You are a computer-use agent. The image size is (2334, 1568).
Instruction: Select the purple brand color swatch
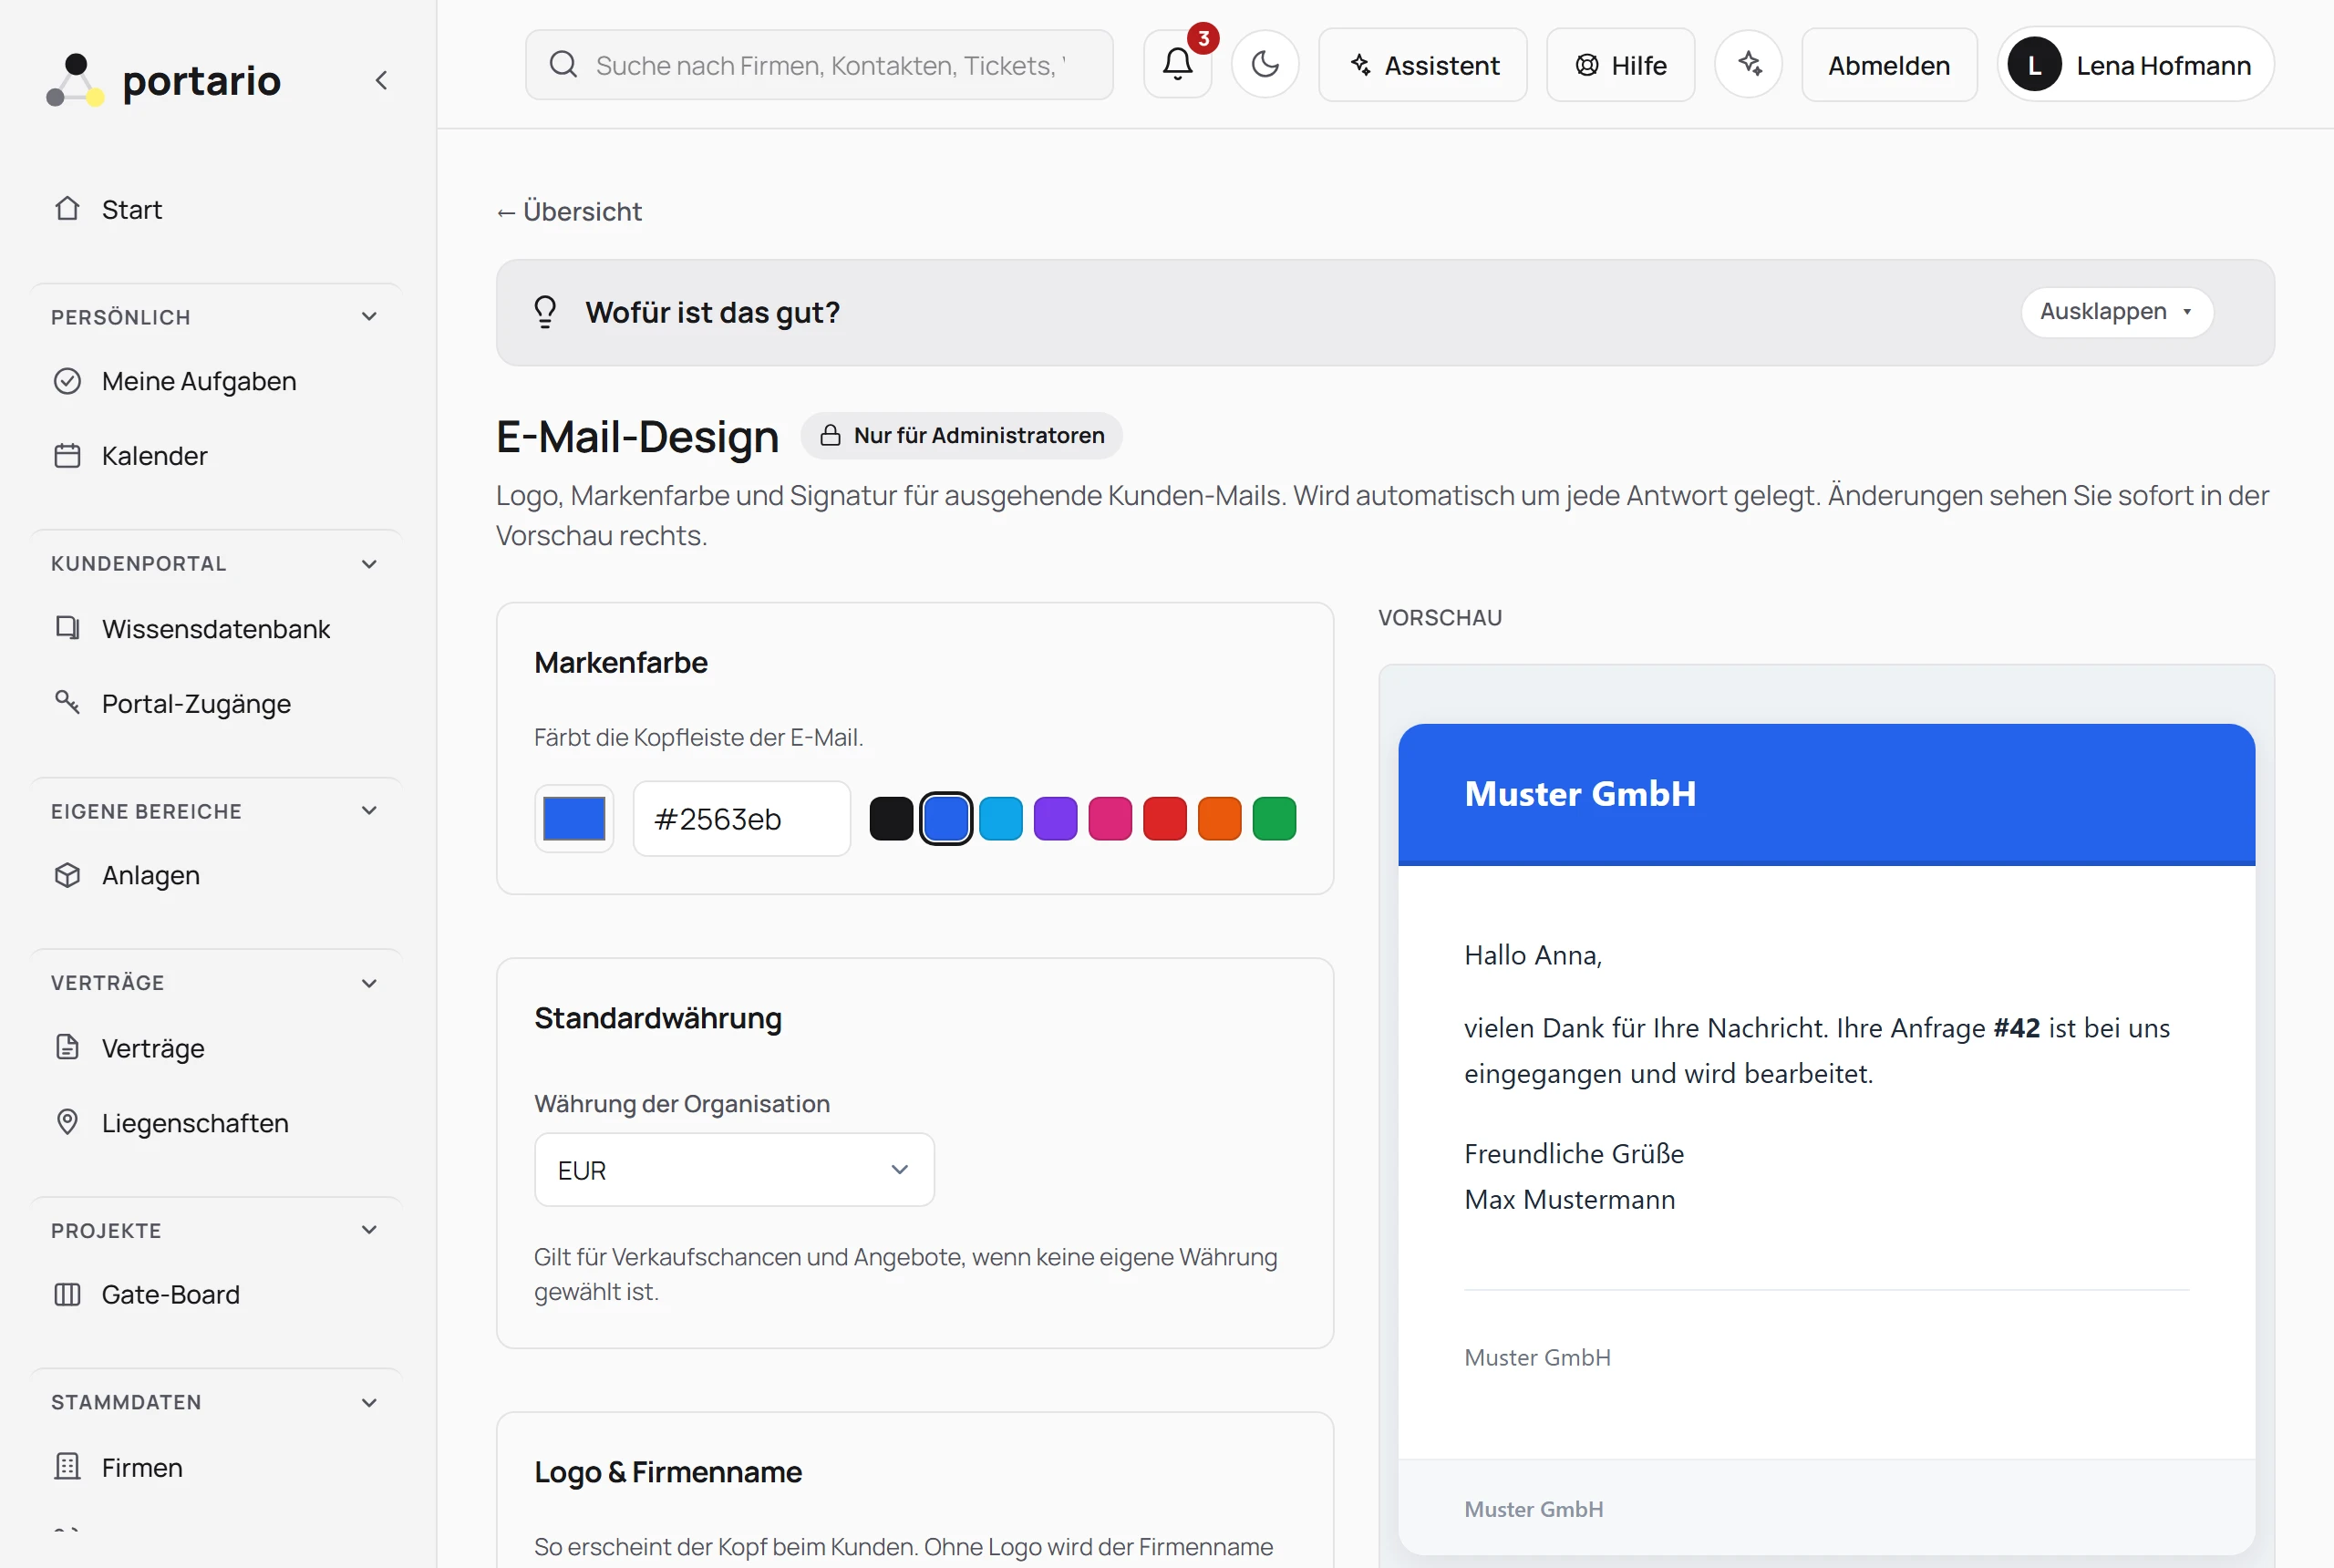pos(1055,819)
